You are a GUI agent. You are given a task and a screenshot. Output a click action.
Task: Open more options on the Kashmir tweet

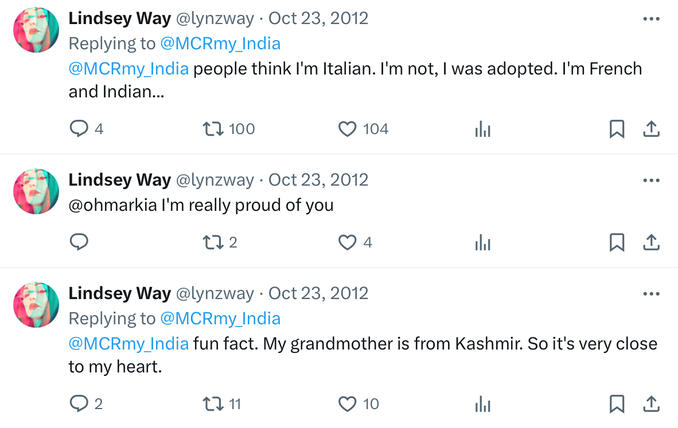tap(651, 294)
